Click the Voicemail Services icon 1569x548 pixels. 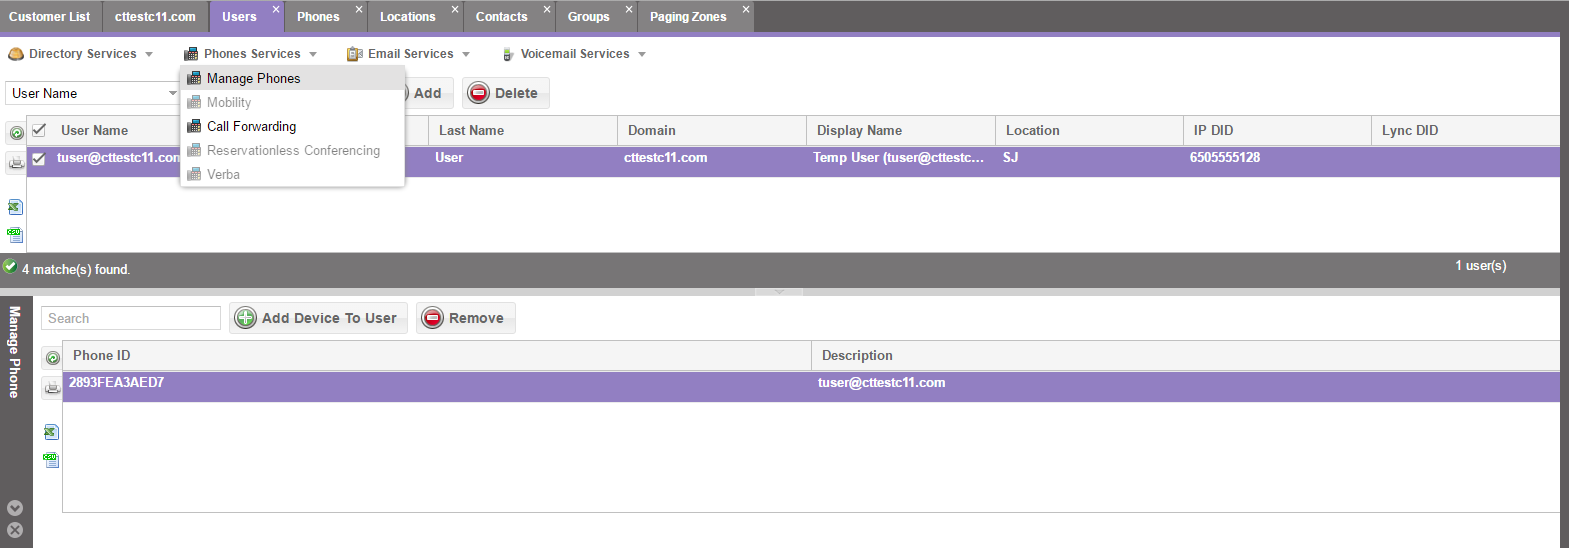[x=508, y=54]
